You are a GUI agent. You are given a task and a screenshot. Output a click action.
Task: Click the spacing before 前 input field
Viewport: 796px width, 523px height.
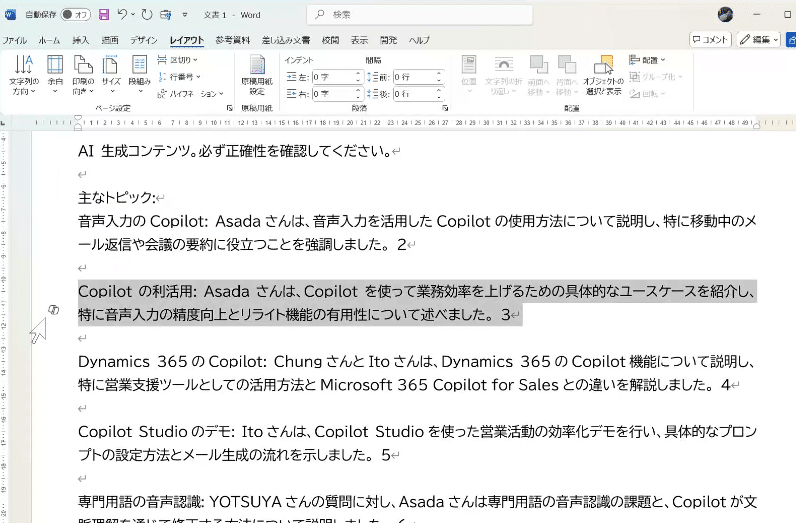(414, 77)
